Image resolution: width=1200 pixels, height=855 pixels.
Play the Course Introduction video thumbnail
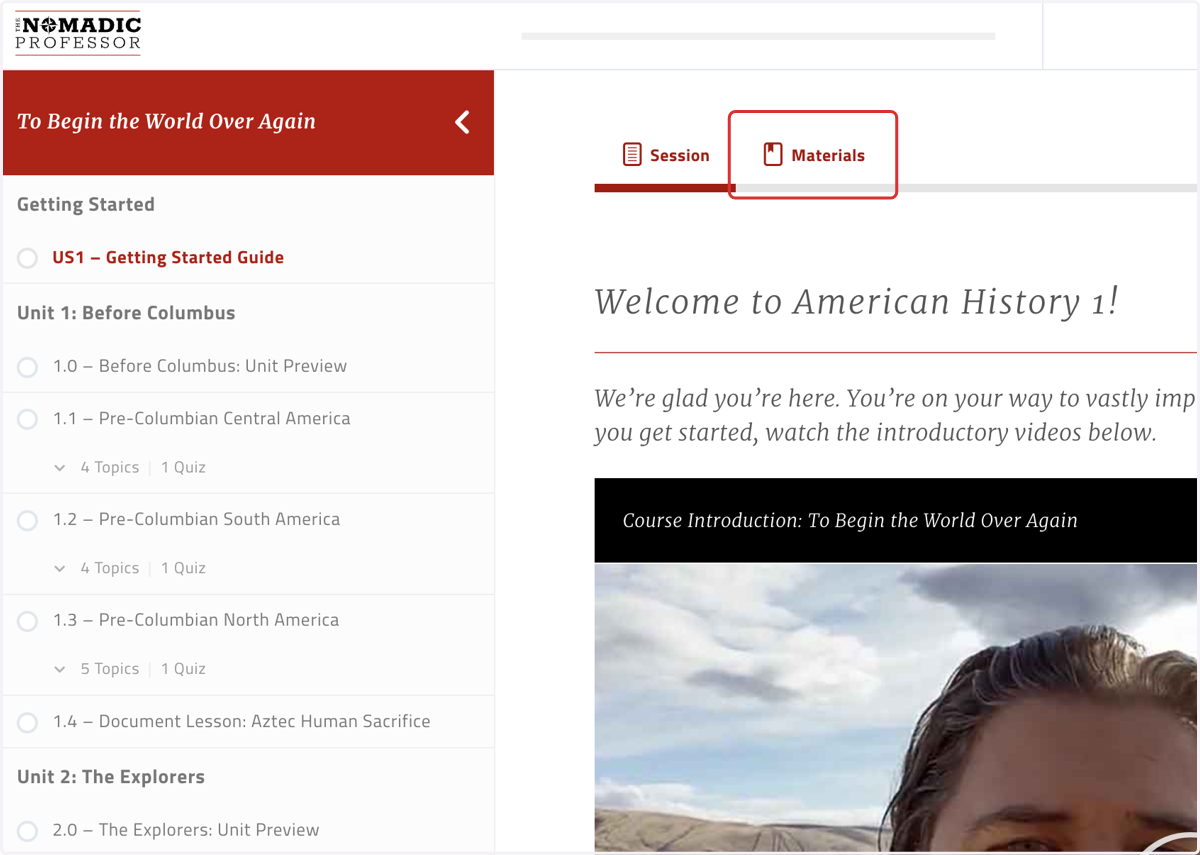(896, 708)
